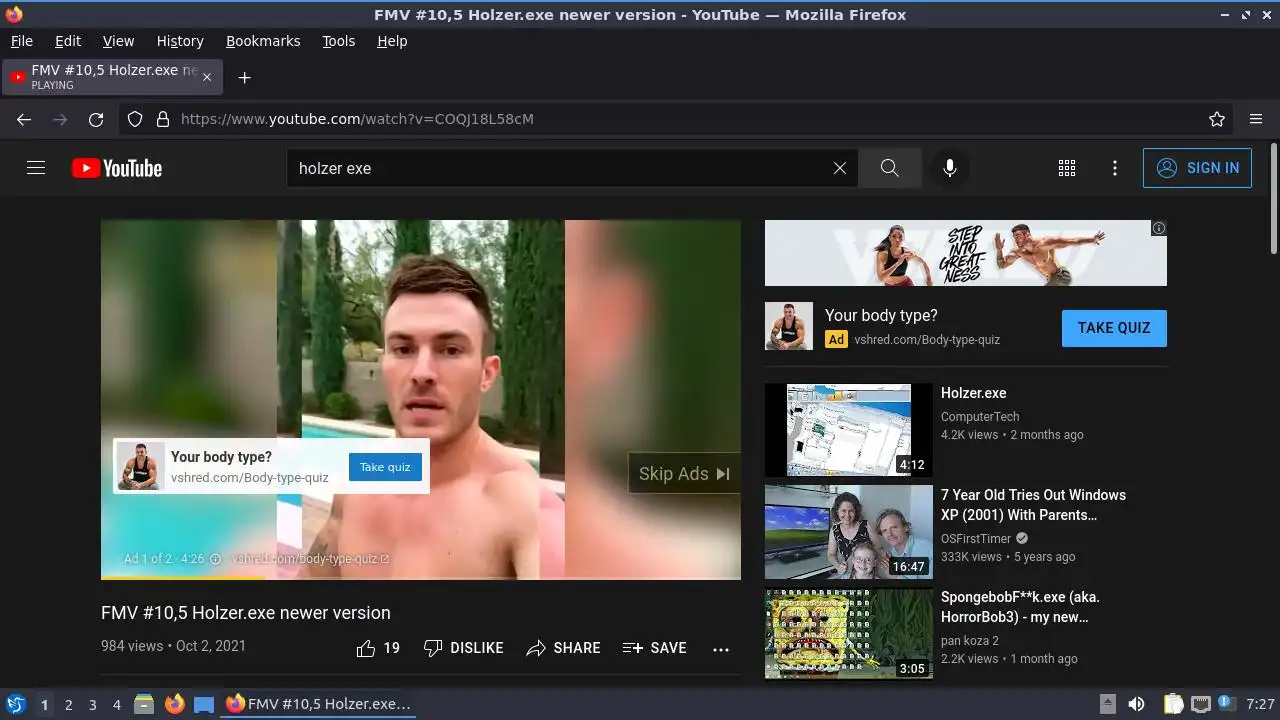Go back with browser back arrow

click(x=24, y=119)
